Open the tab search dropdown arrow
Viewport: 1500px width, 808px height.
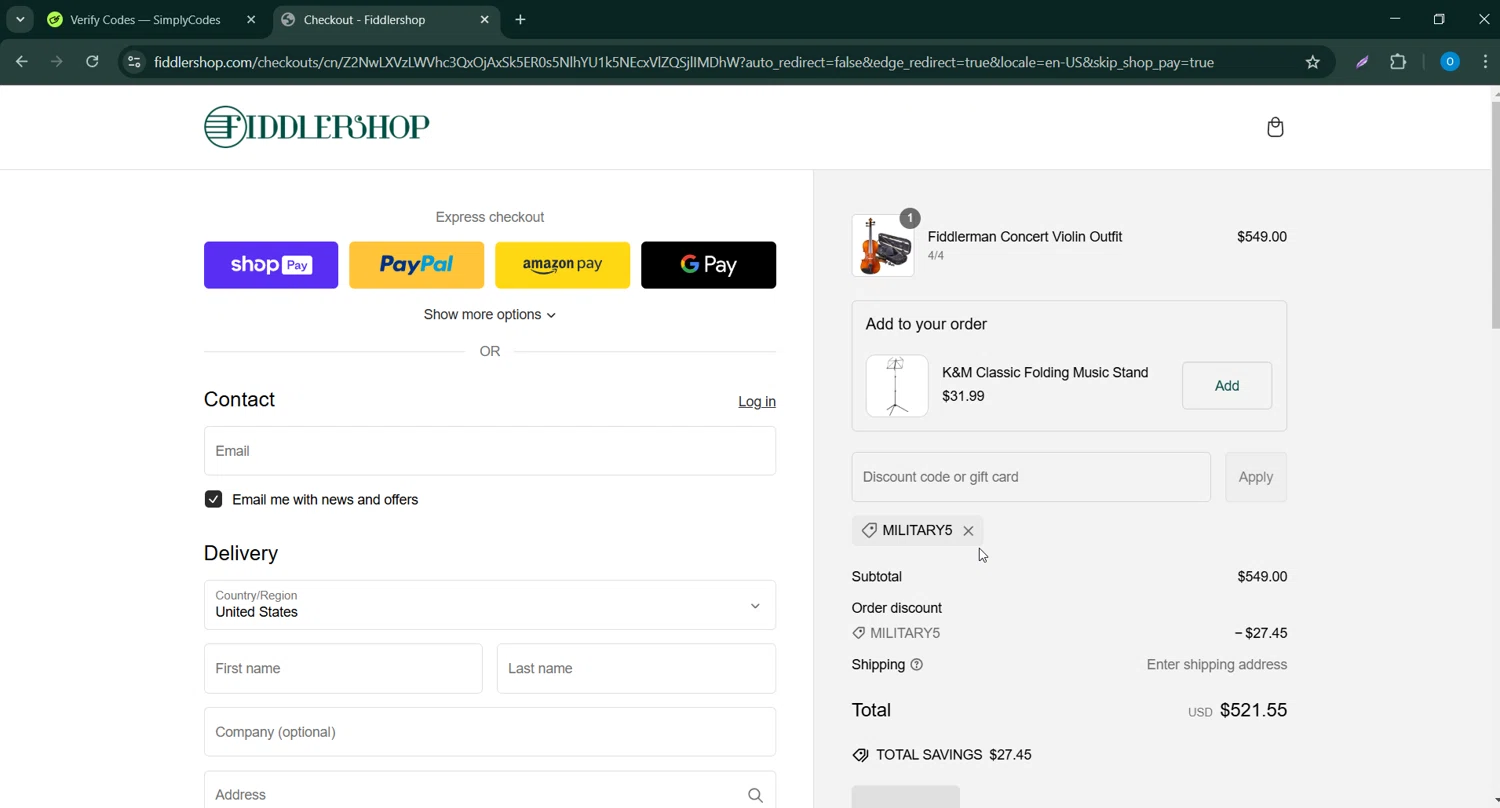20,20
